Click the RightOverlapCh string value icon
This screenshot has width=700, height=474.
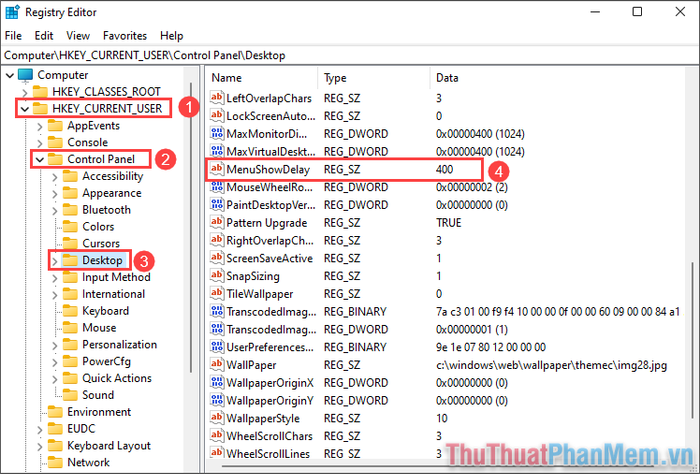pos(217,240)
